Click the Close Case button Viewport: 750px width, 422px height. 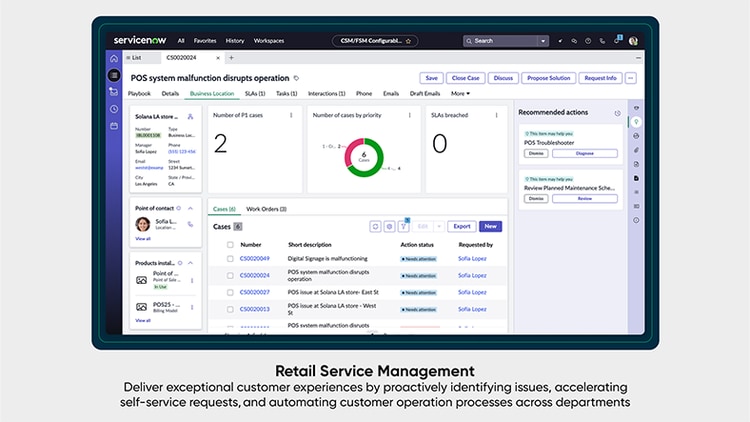click(x=465, y=78)
